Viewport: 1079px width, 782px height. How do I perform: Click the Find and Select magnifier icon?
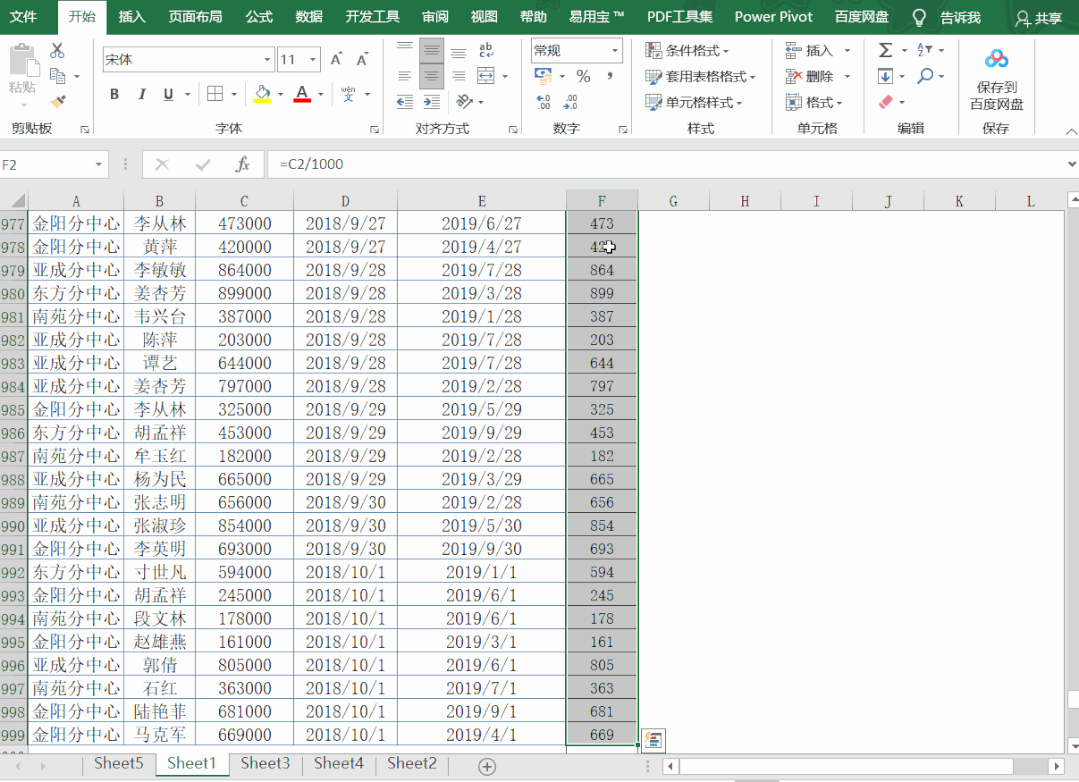[x=926, y=76]
